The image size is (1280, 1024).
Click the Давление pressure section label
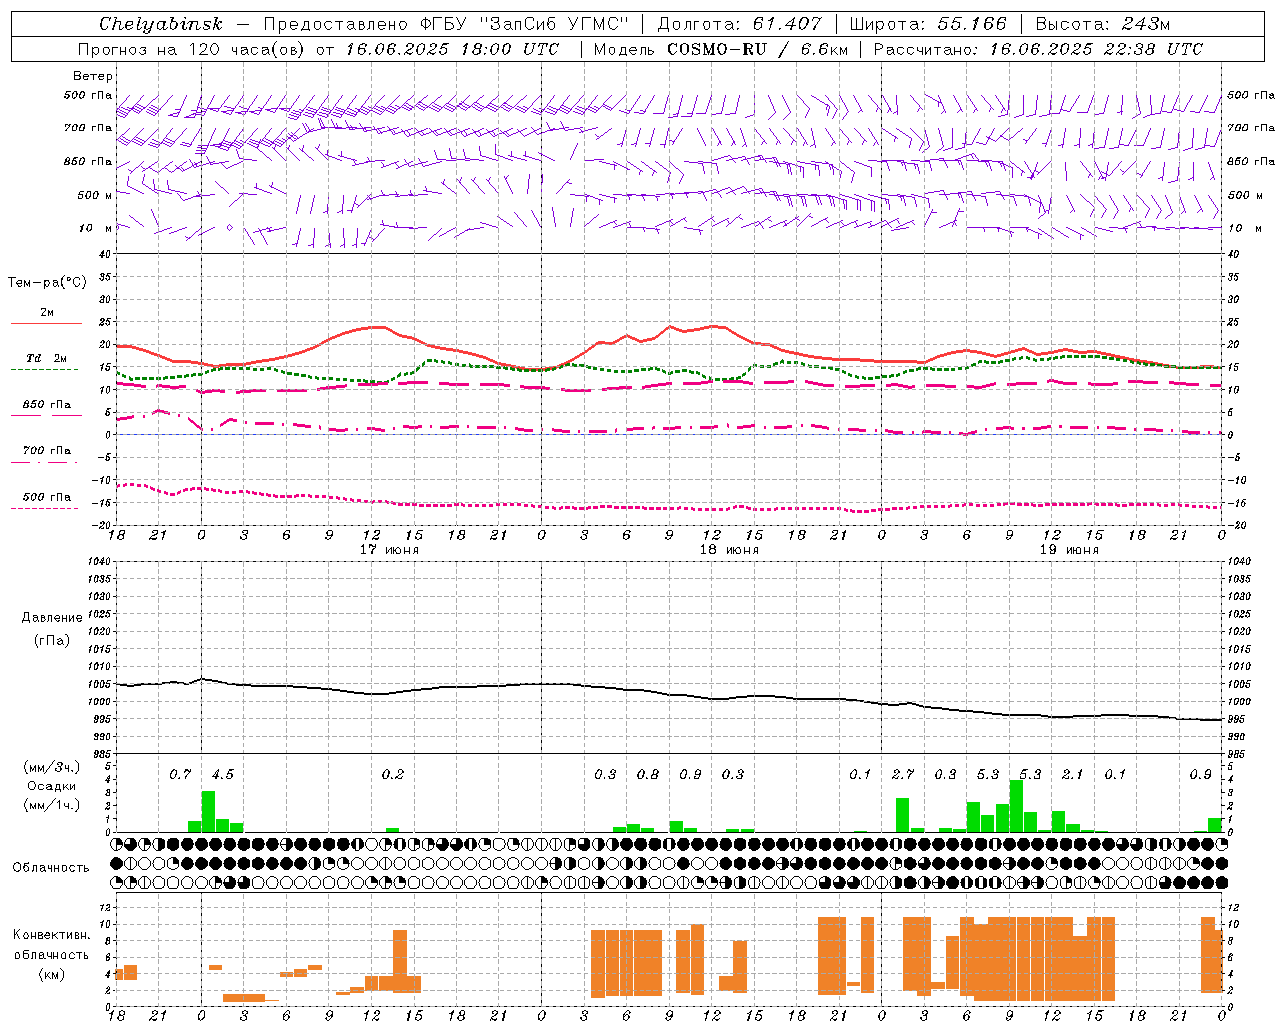52,618
